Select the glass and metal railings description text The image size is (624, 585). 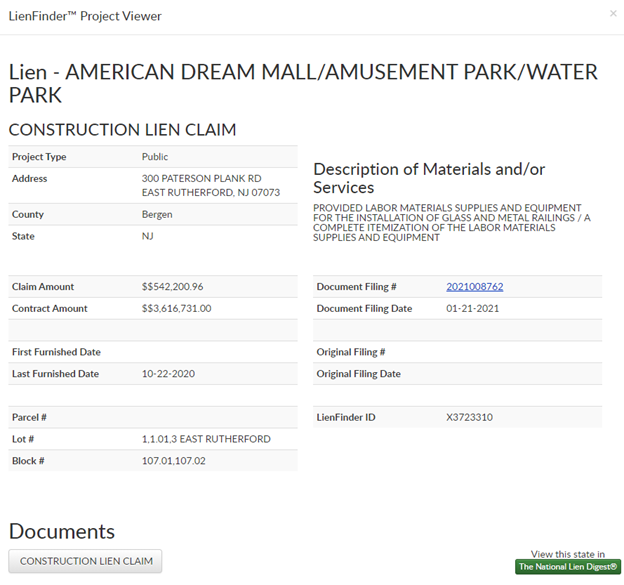pyautogui.click(x=451, y=223)
